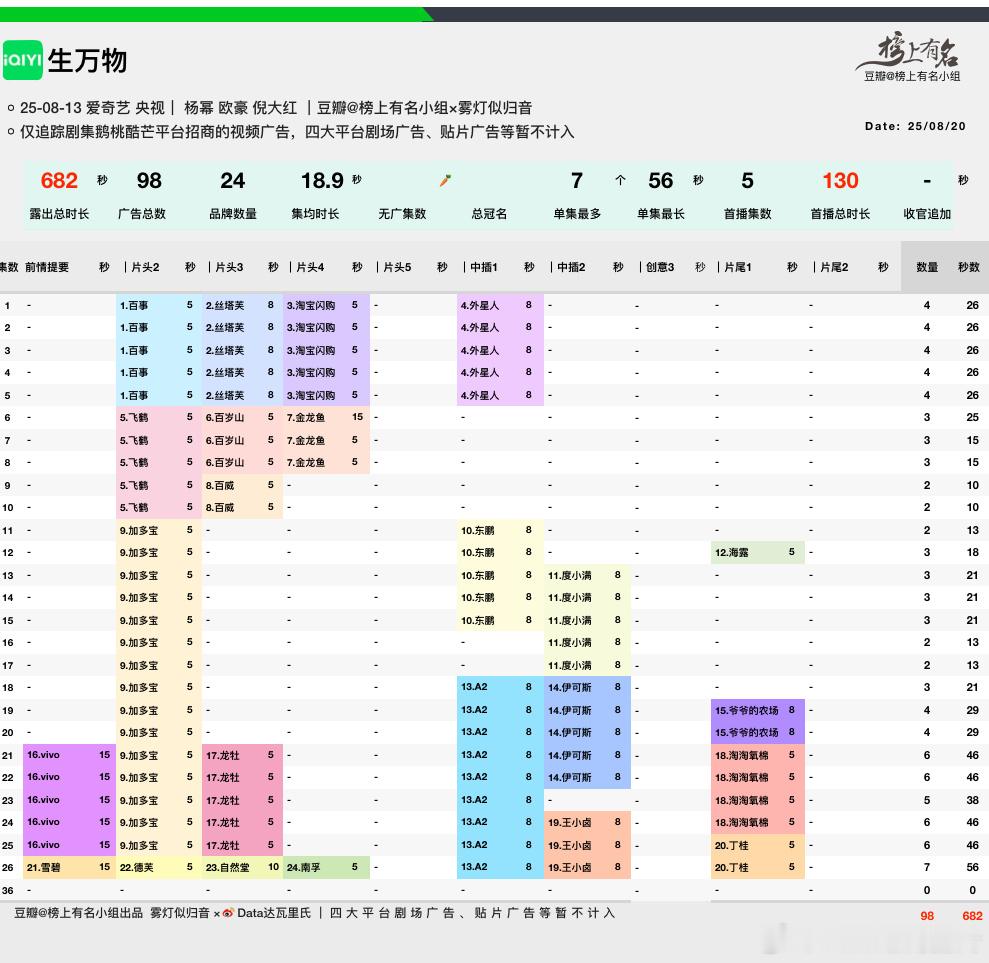Click the 首播总时长 label
This screenshot has height=963, width=989.
pos(840,214)
